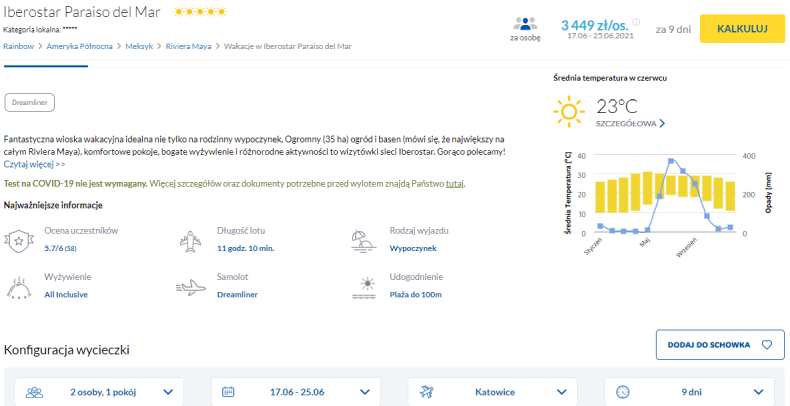790x406 pixels.
Task: Open the '2 osoby, 1 pokój' dropdown
Action: pos(99,391)
